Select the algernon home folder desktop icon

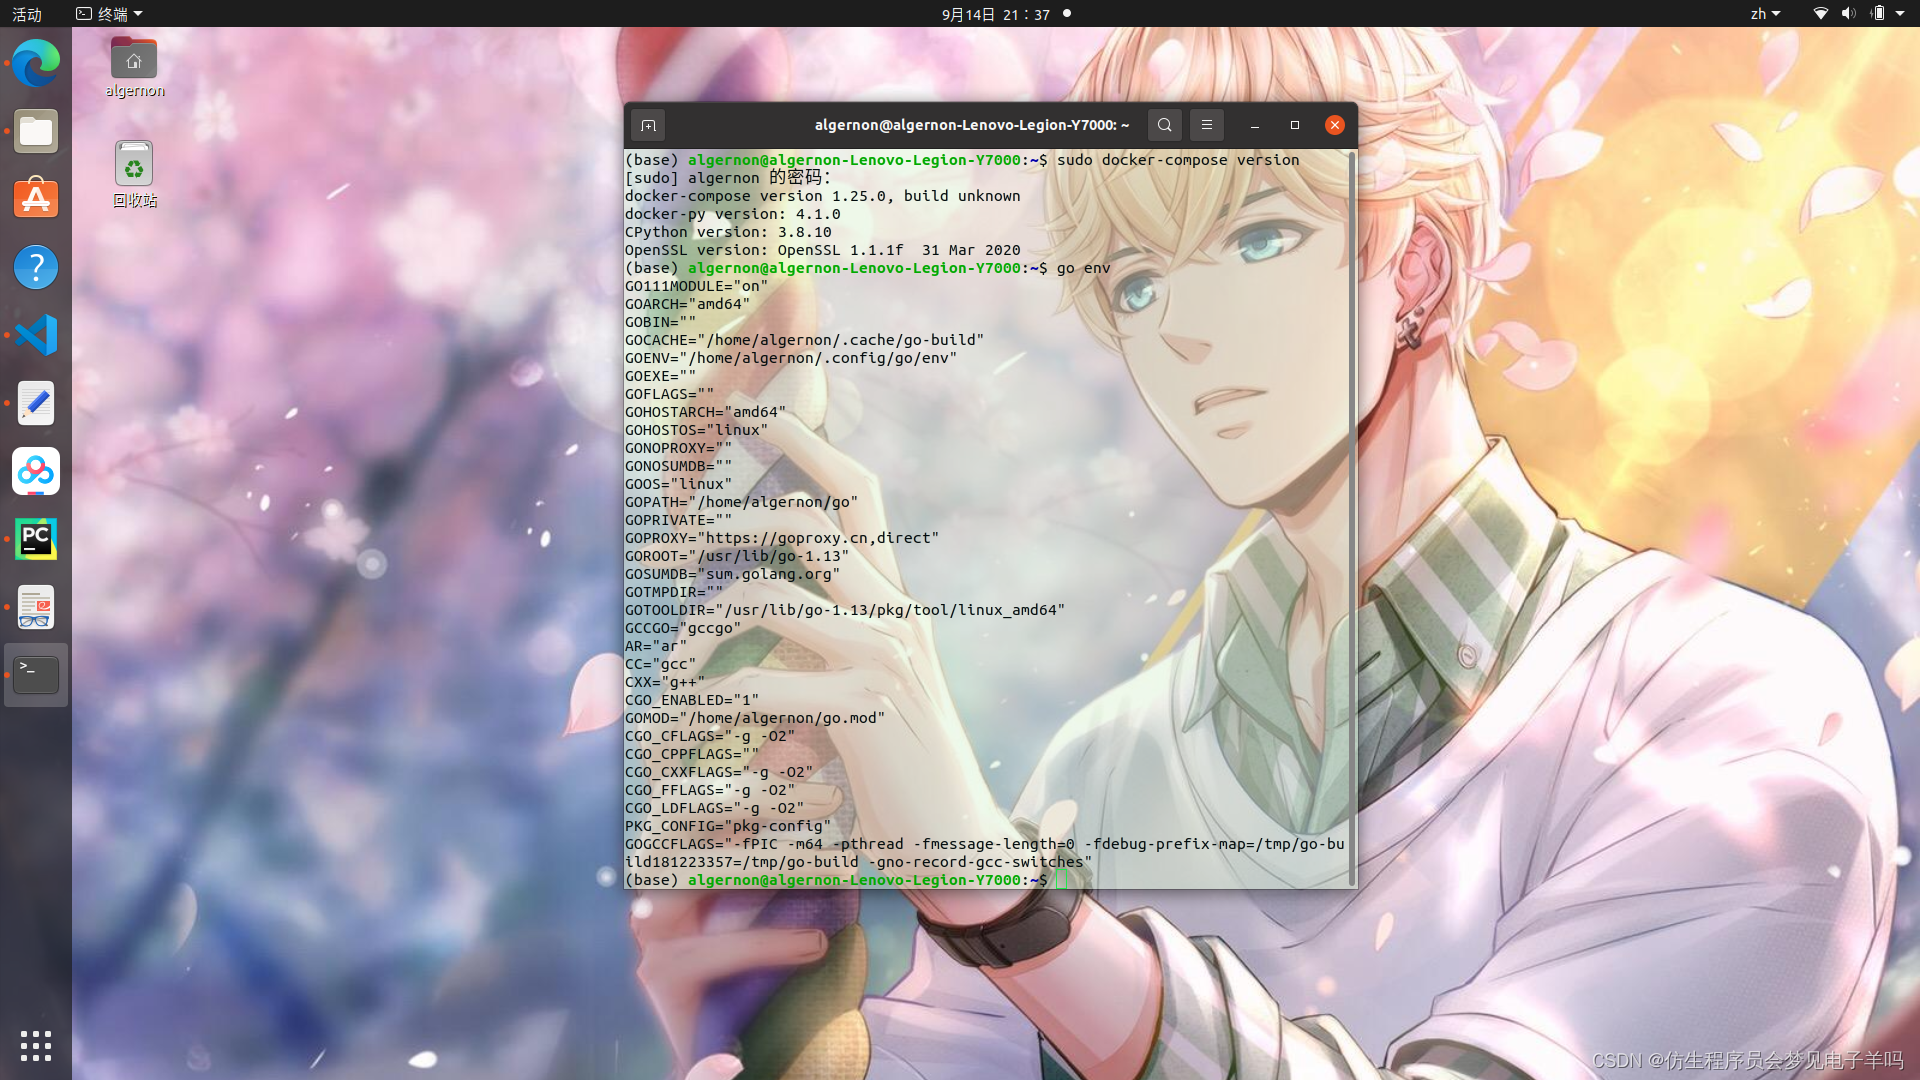(134, 68)
